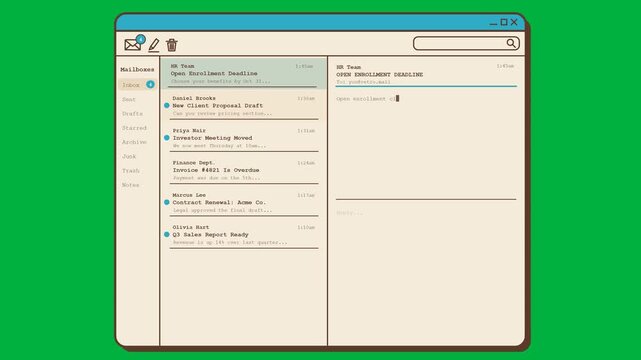This screenshot has width=641, height=360.
Task: Go to the Archive mailbox
Action: click(134, 142)
